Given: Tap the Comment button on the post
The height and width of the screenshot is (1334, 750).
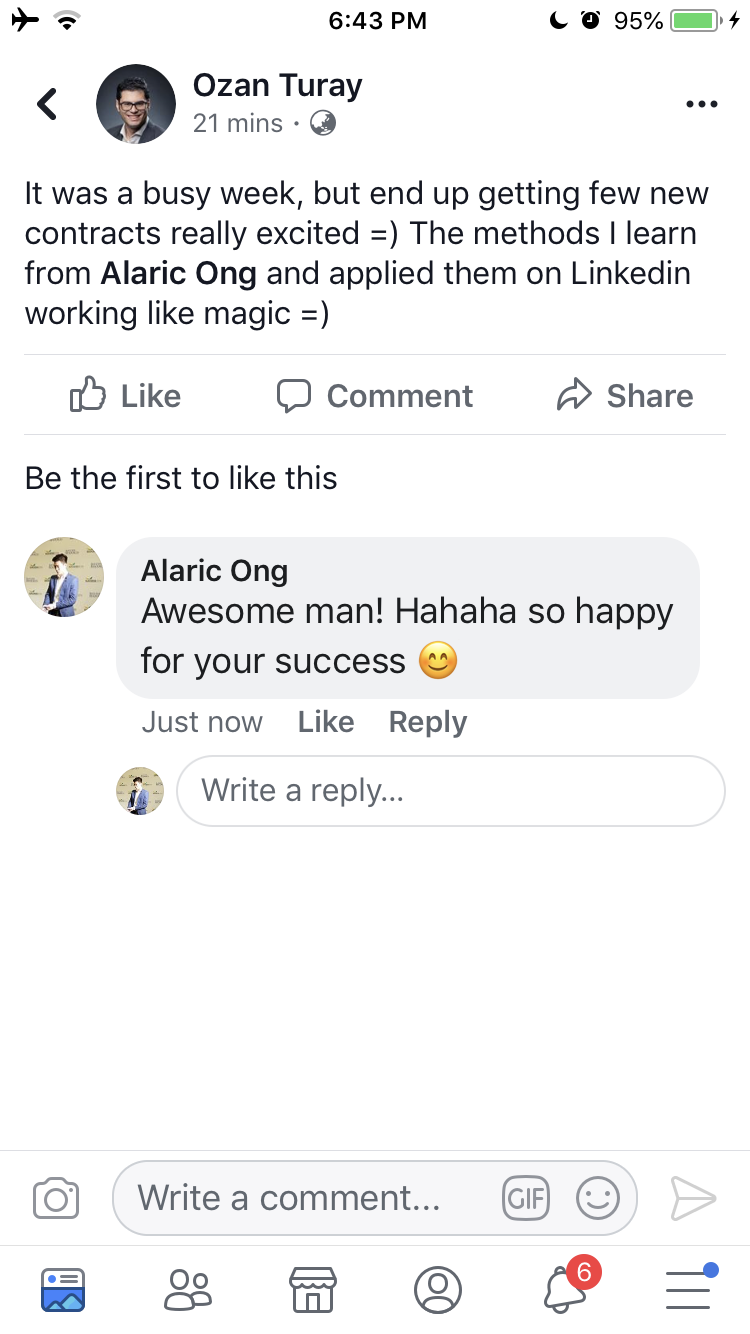Looking at the screenshot, I should click(x=374, y=396).
